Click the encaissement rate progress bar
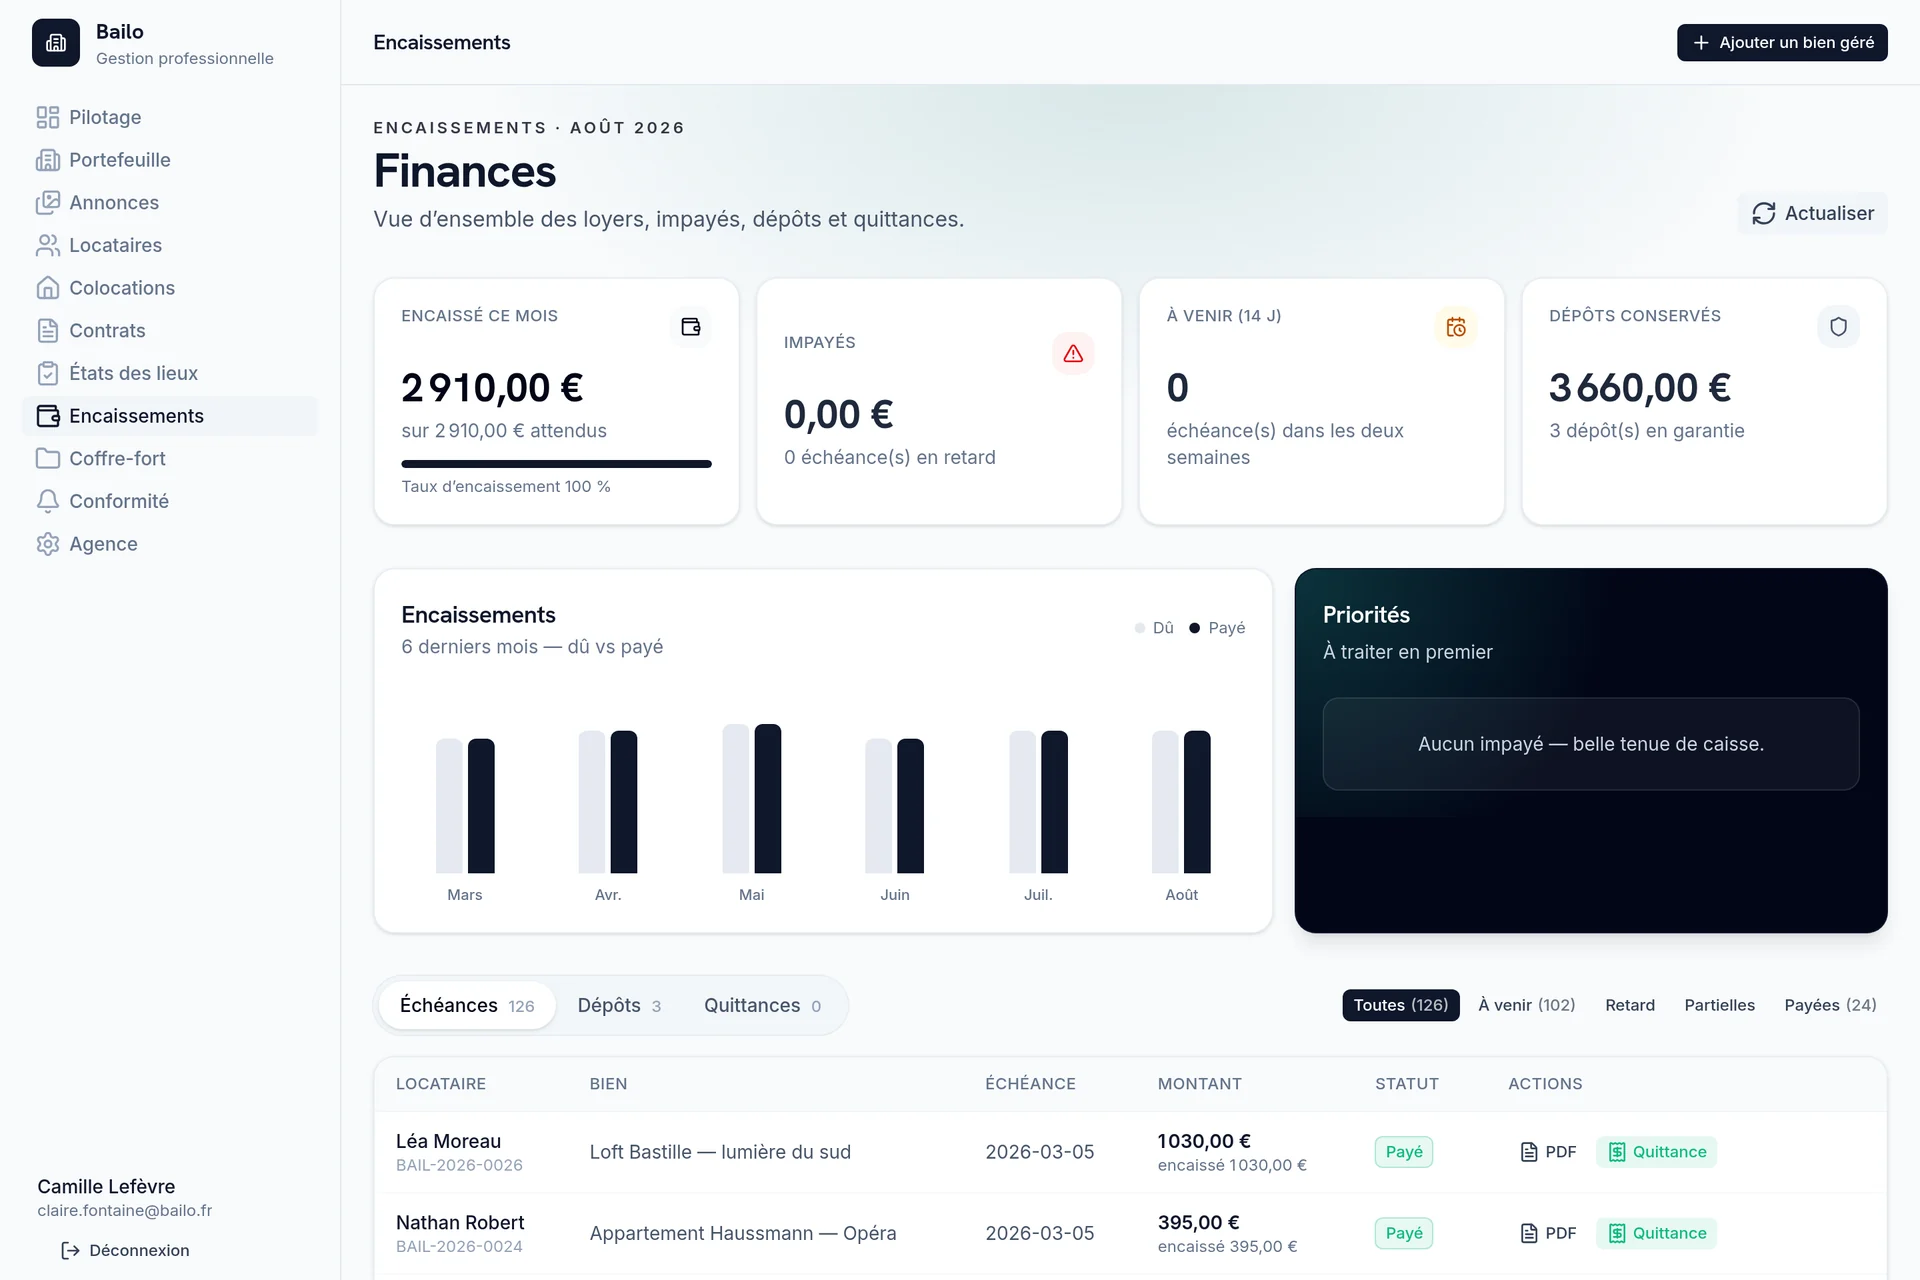The height and width of the screenshot is (1280, 1920). 556,464
